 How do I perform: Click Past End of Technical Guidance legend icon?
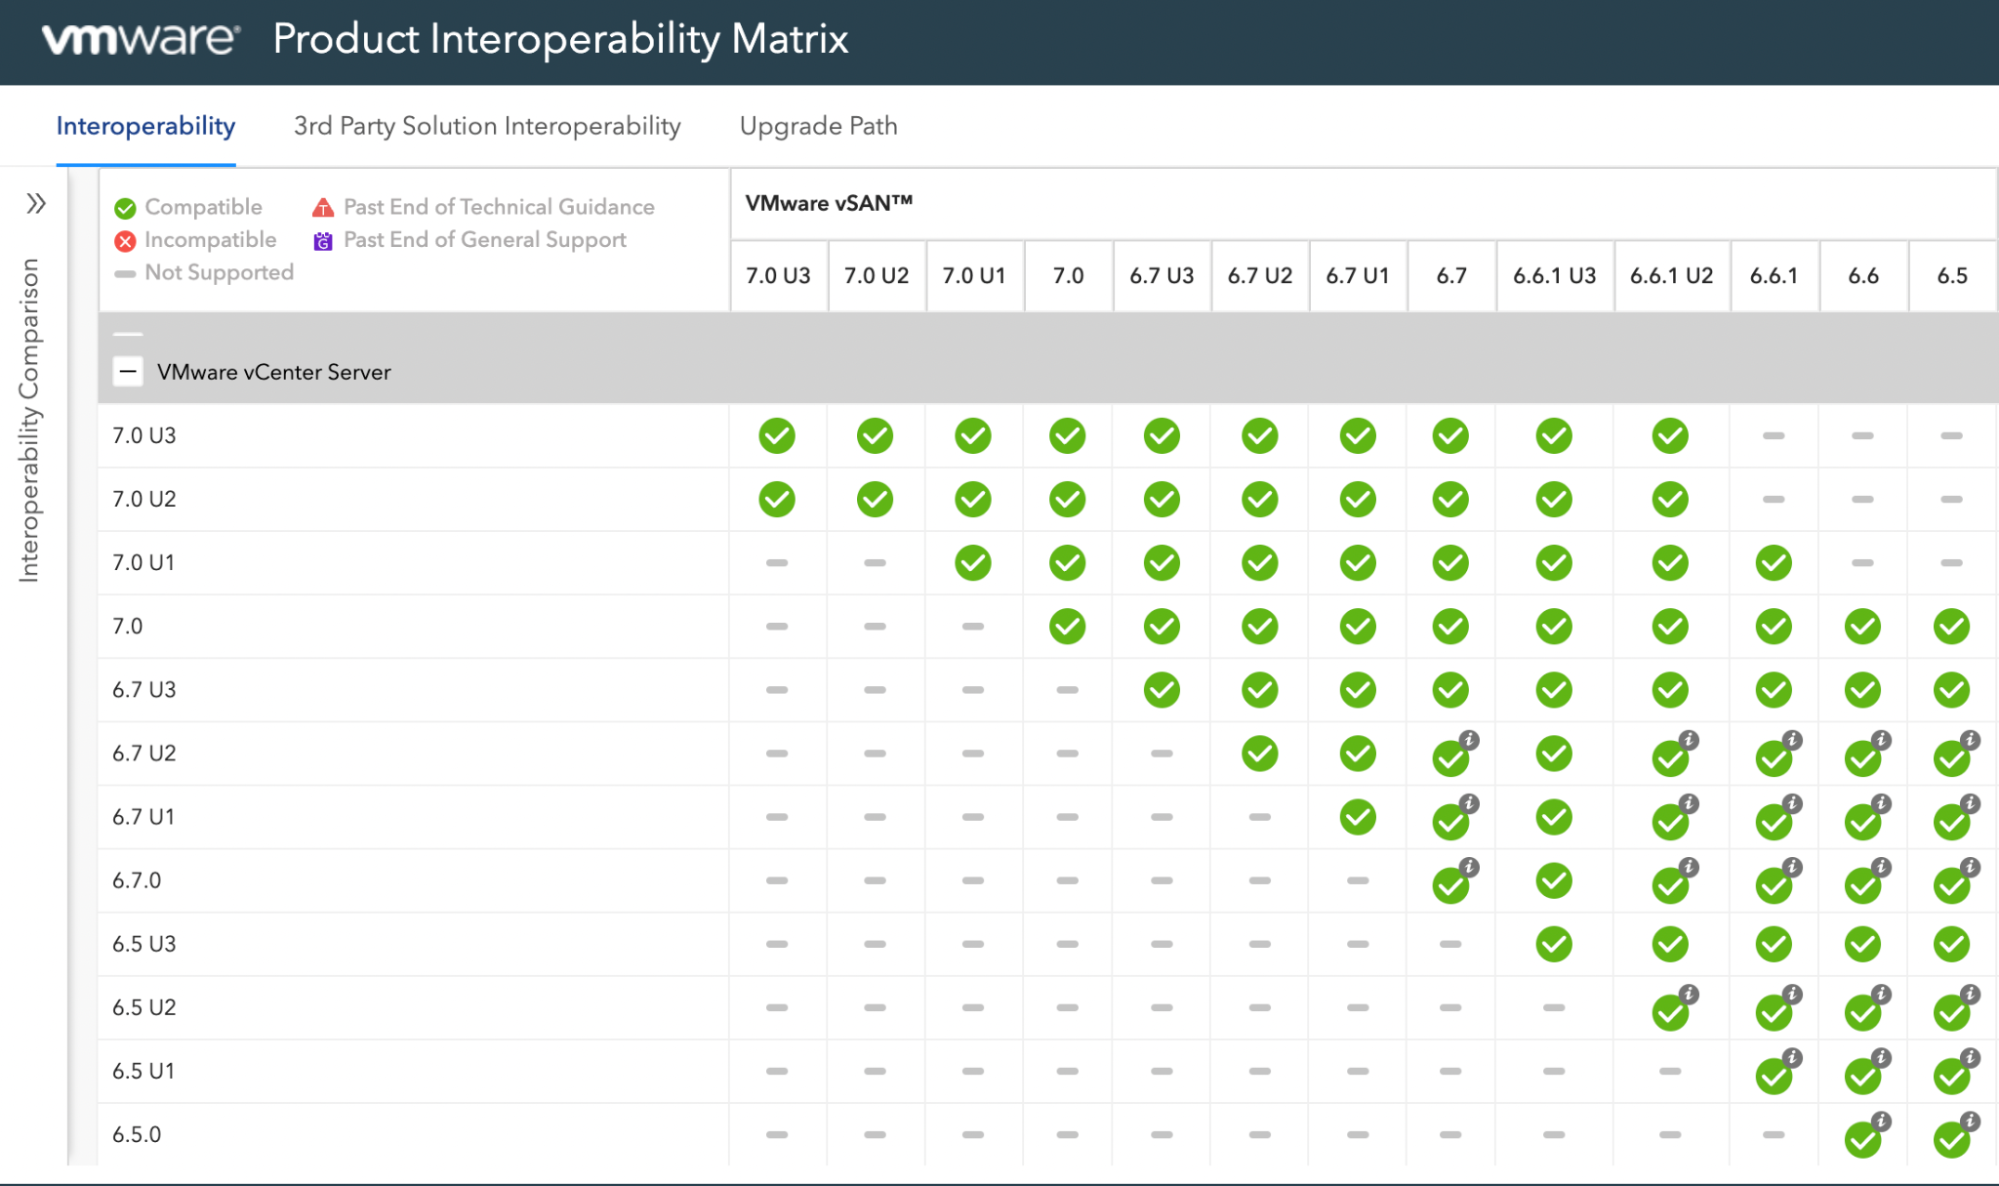(323, 207)
